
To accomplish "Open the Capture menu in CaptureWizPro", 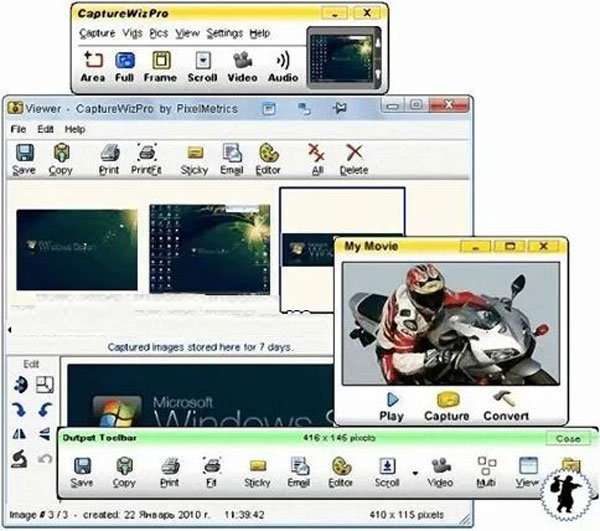I will (97, 33).
